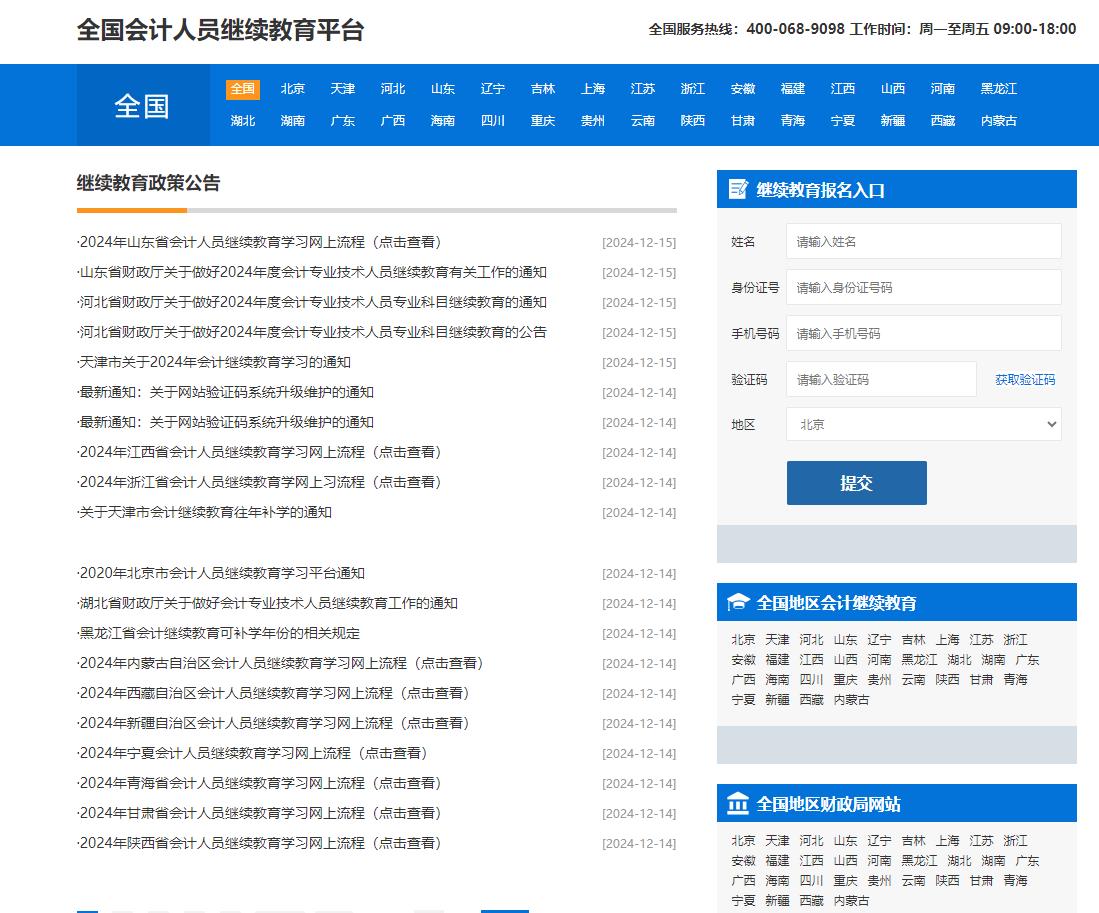Focus the 身份证号 ID number input field
This screenshot has height=913, width=1099.
924,287
